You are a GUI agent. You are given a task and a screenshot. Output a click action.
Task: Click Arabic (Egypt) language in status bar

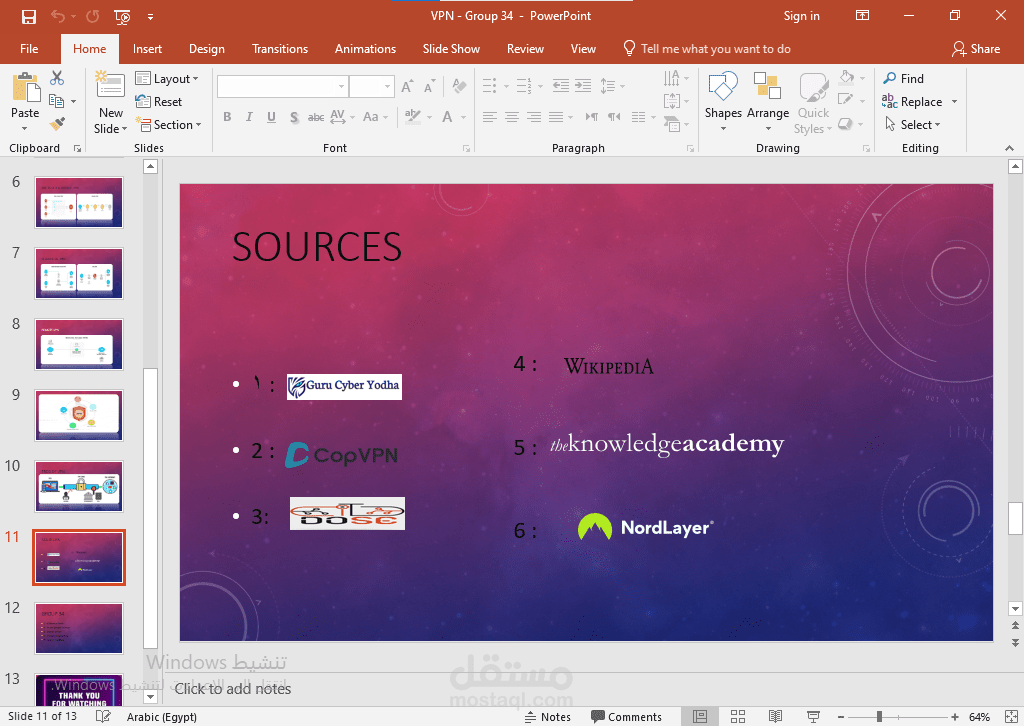[162, 717]
